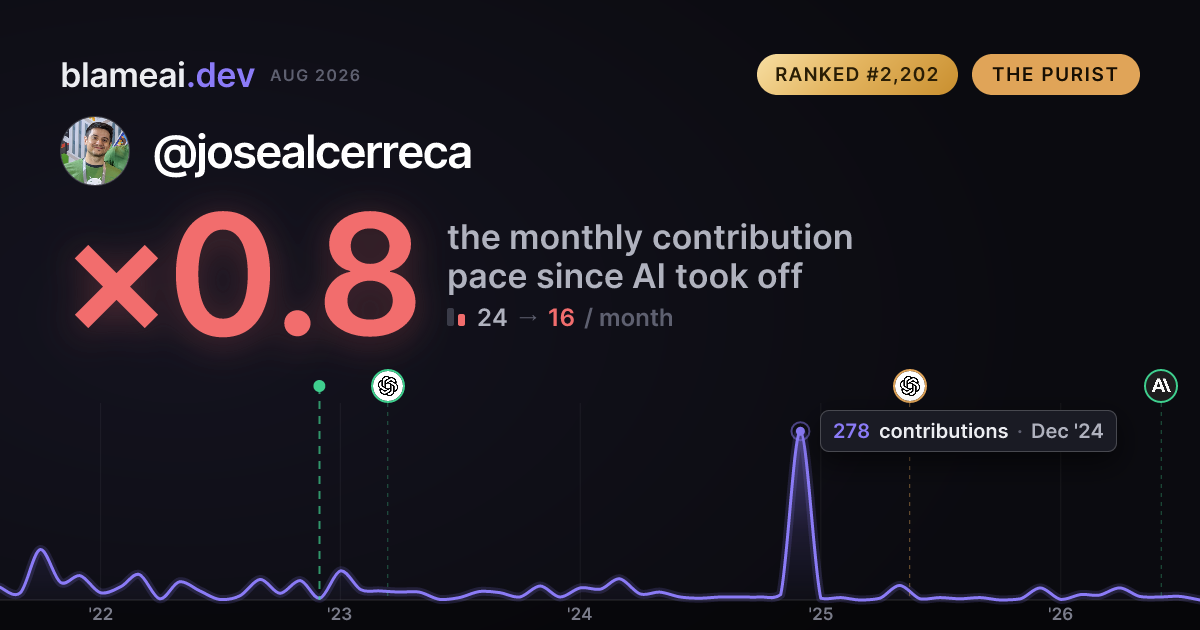Click the Dec '24 text in tooltip
This screenshot has width=1200, height=630.
pyautogui.click(x=1067, y=432)
